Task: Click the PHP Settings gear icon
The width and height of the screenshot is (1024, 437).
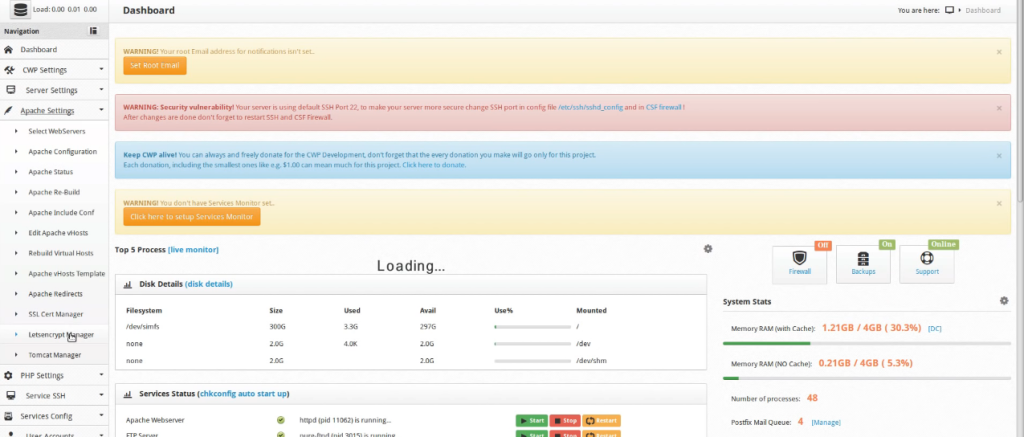Action: [8, 376]
